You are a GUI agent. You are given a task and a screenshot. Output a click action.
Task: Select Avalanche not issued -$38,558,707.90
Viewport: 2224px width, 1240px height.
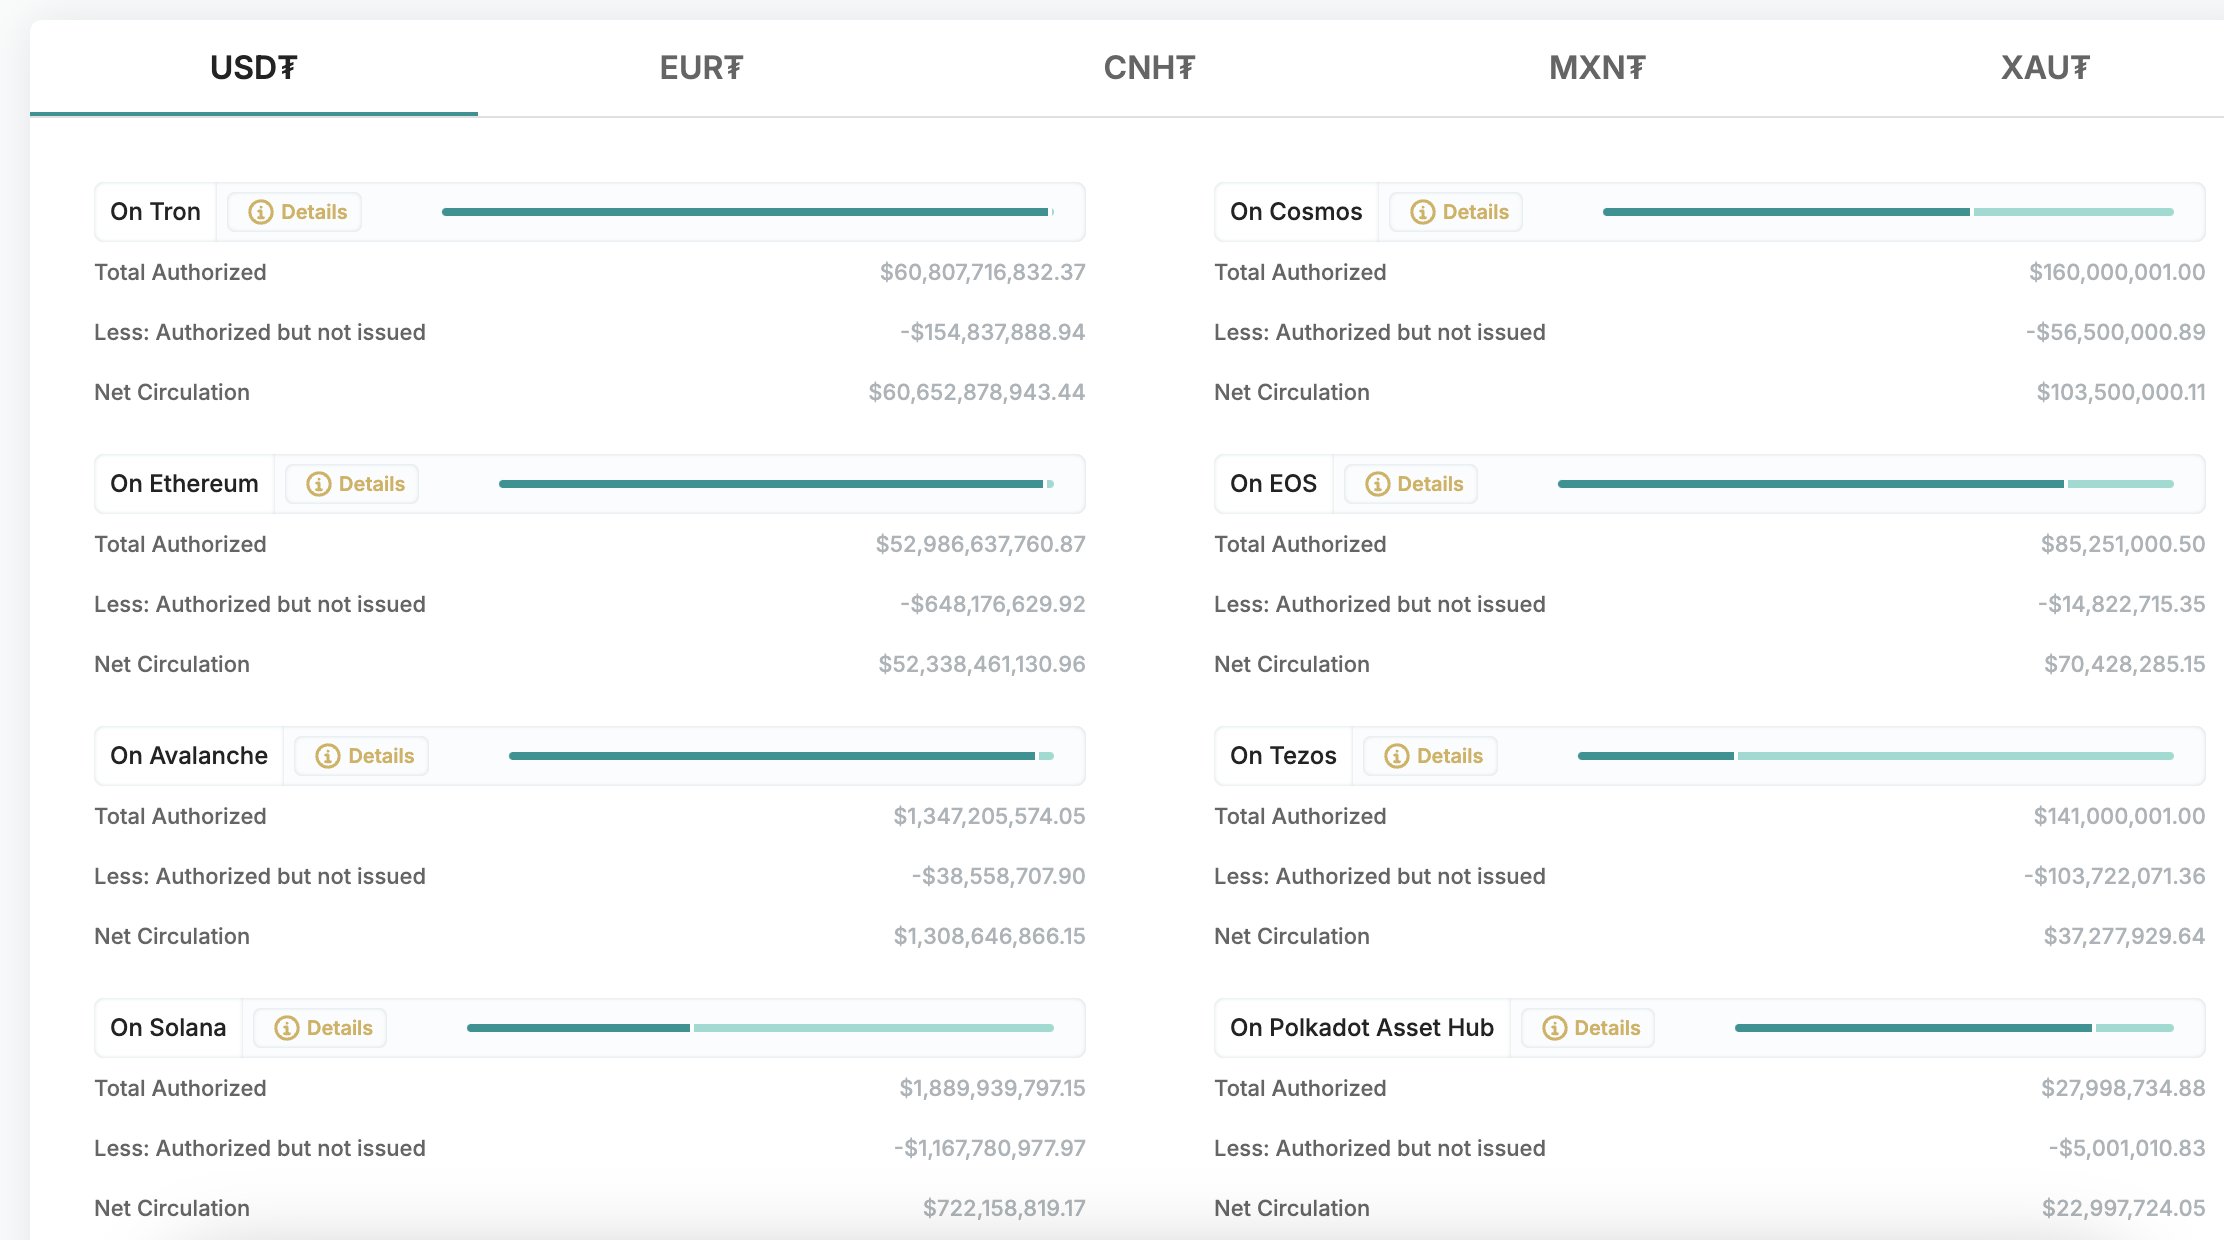click(998, 876)
